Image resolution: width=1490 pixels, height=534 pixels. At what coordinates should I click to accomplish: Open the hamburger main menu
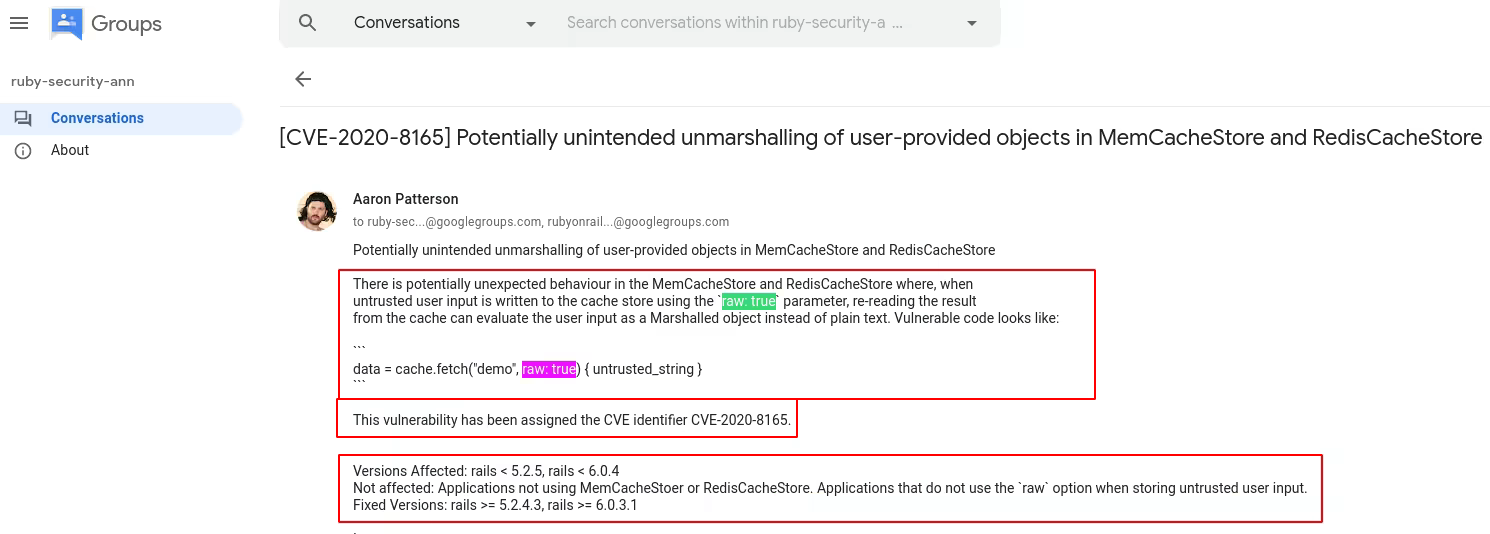19,23
